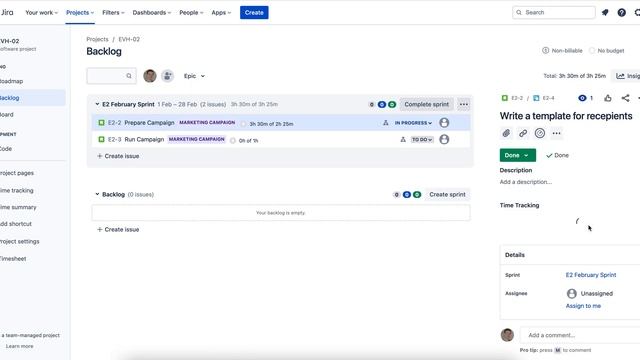
Task: Click the EVH-02 breadcrumb link
Action: tap(129, 39)
